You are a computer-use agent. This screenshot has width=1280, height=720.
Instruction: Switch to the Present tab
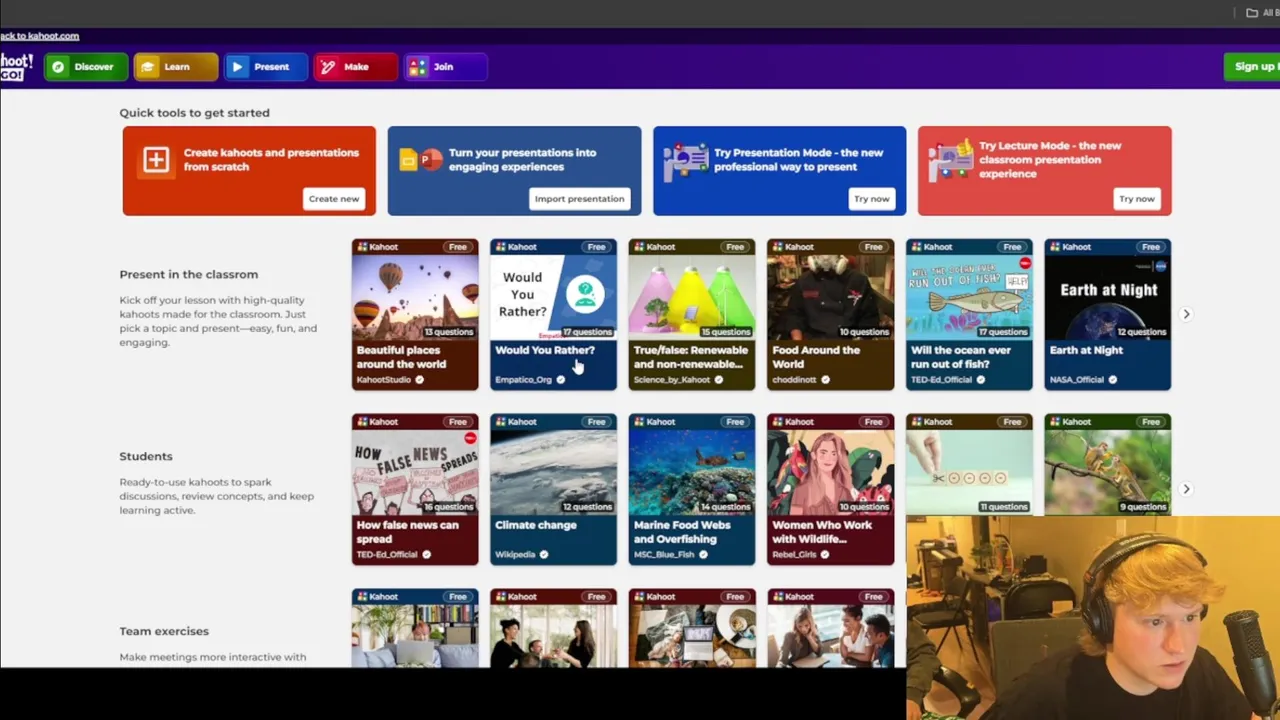266,67
